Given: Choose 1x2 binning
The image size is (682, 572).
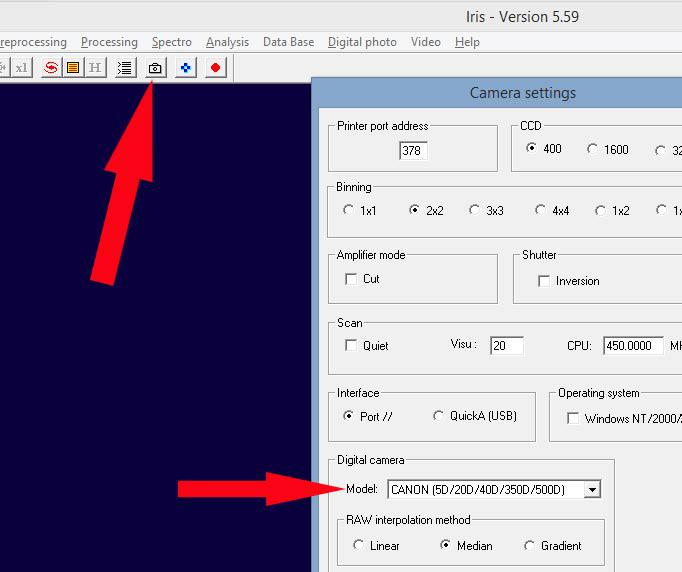Looking at the screenshot, I should (600, 211).
